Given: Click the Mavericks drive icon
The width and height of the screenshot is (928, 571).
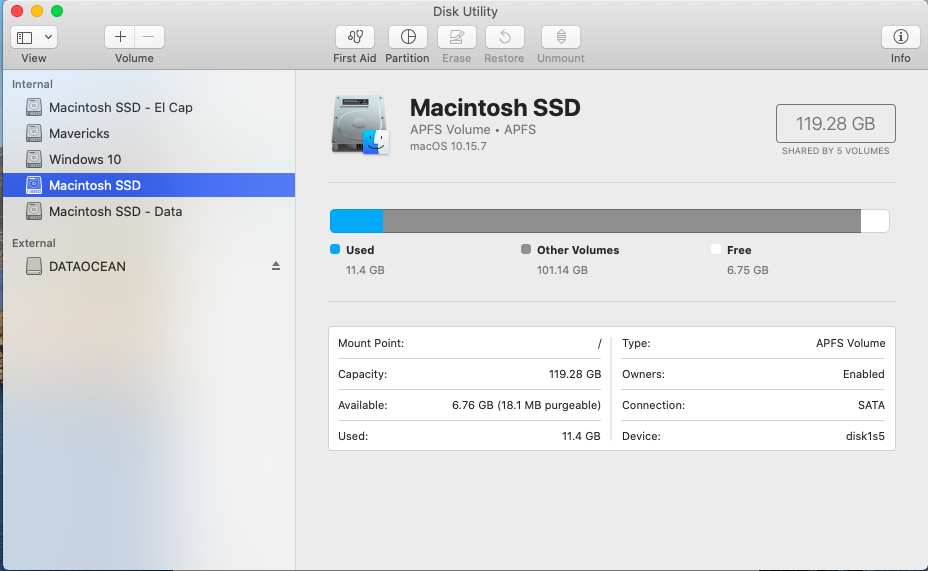Looking at the screenshot, I should pyautogui.click(x=34, y=133).
